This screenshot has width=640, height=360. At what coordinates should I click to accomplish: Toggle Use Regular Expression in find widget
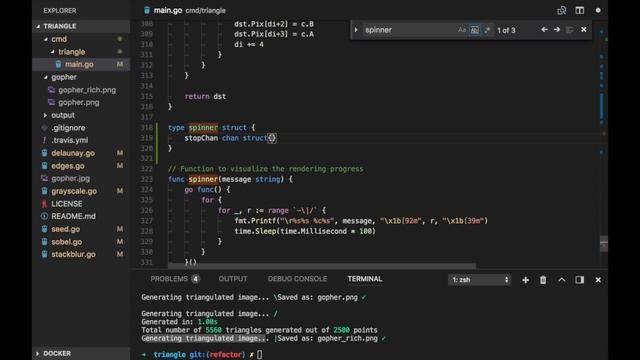pyautogui.click(x=487, y=30)
